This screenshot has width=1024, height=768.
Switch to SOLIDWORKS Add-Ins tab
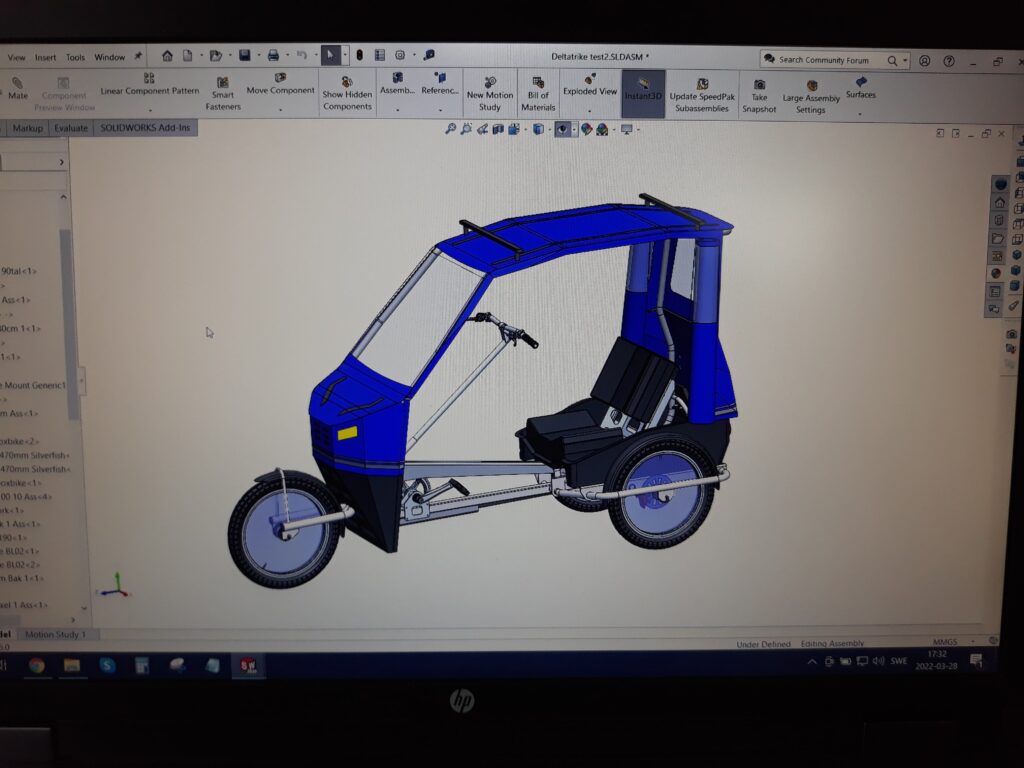pyautogui.click(x=146, y=128)
